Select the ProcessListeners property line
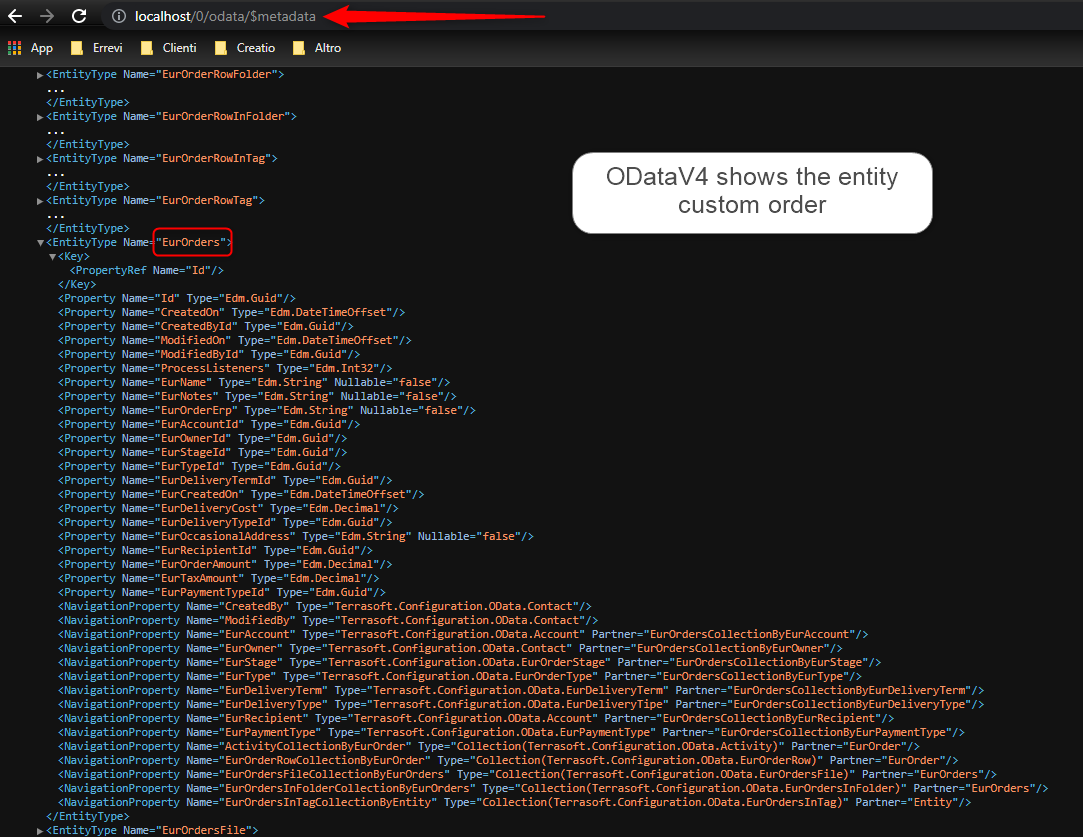 pyautogui.click(x=225, y=368)
